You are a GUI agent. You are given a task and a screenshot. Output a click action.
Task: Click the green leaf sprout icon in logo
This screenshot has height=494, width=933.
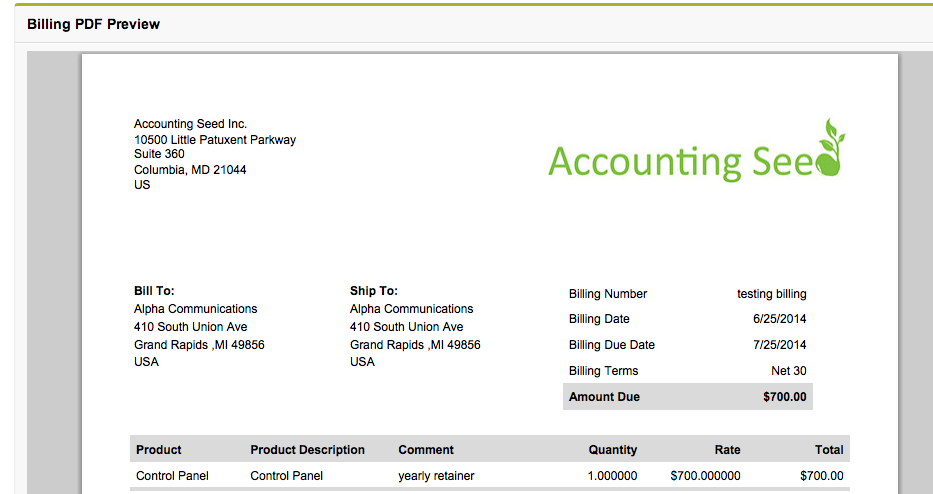pos(830,147)
